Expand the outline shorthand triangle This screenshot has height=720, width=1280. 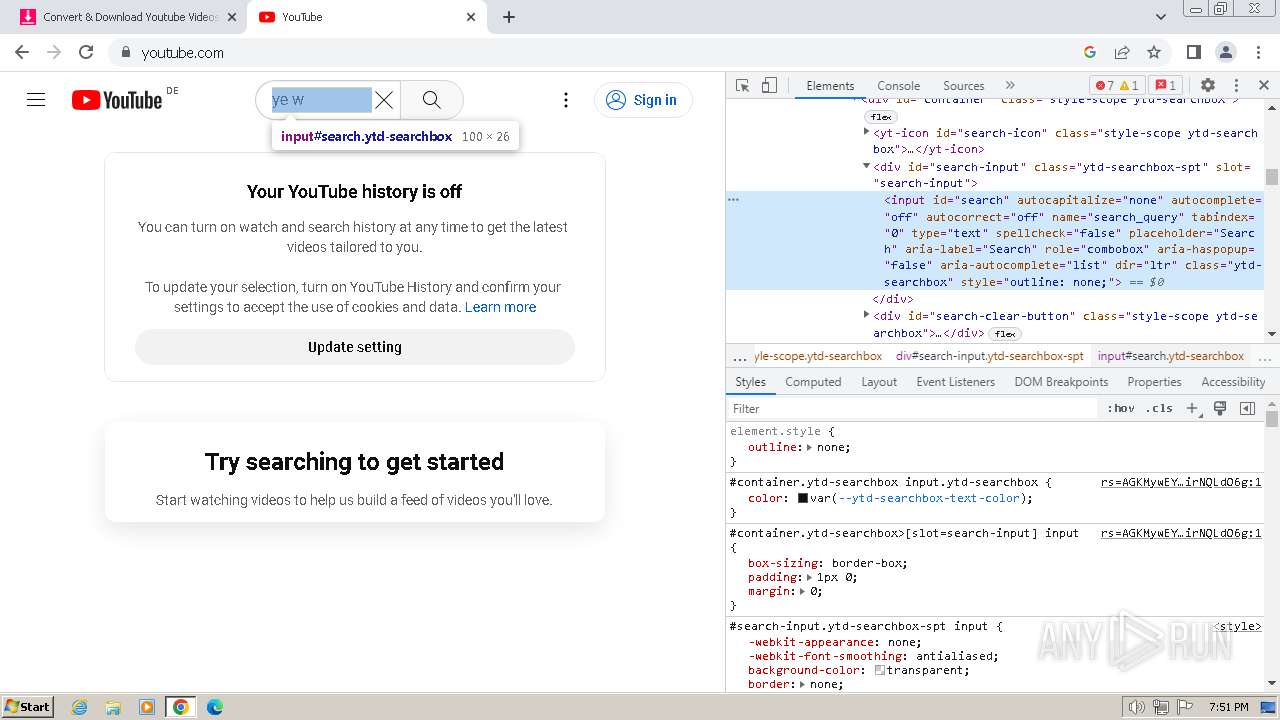pyautogui.click(x=810, y=447)
